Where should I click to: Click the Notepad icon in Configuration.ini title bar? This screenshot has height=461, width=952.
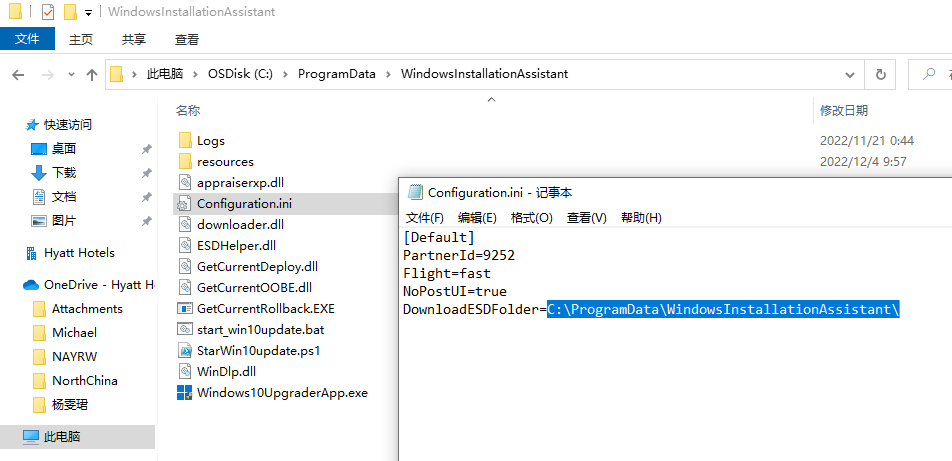click(x=415, y=192)
